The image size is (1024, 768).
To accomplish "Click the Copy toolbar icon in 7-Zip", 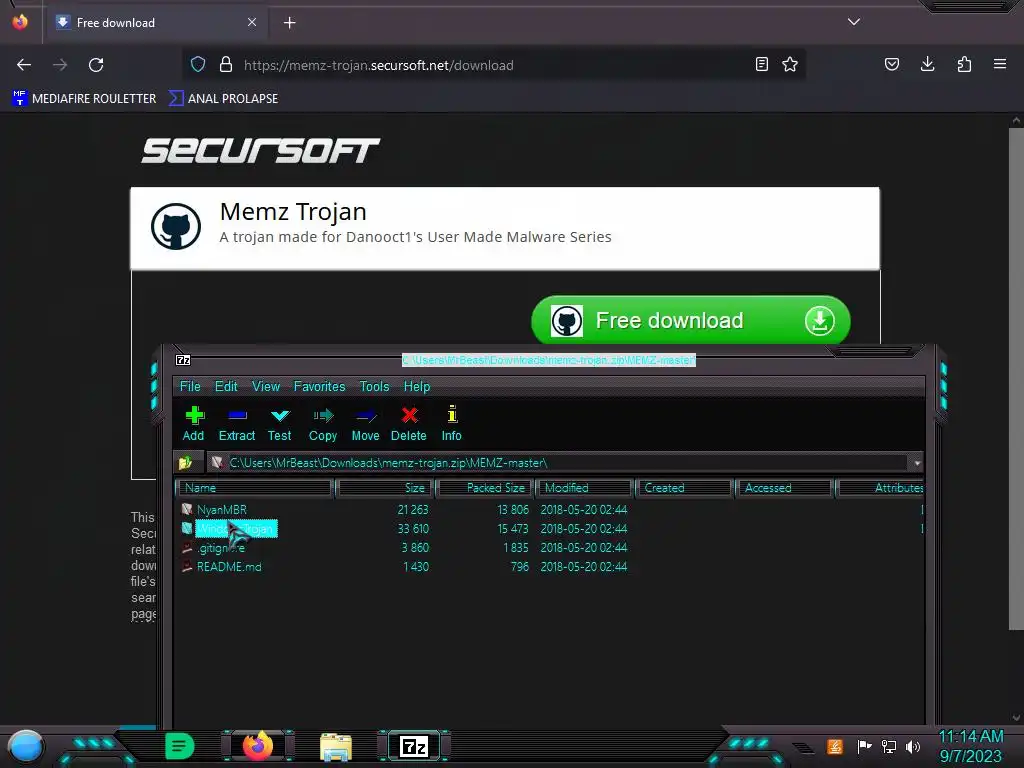I will point(323,424).
